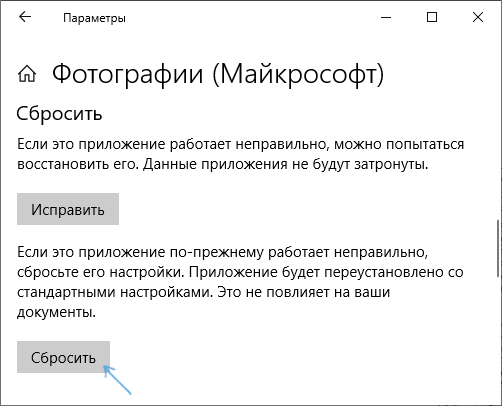Image resolution: width=502 pixels, height=406 pixels.
Task: Click the Сбросить reset button
Action: point(63,357)
